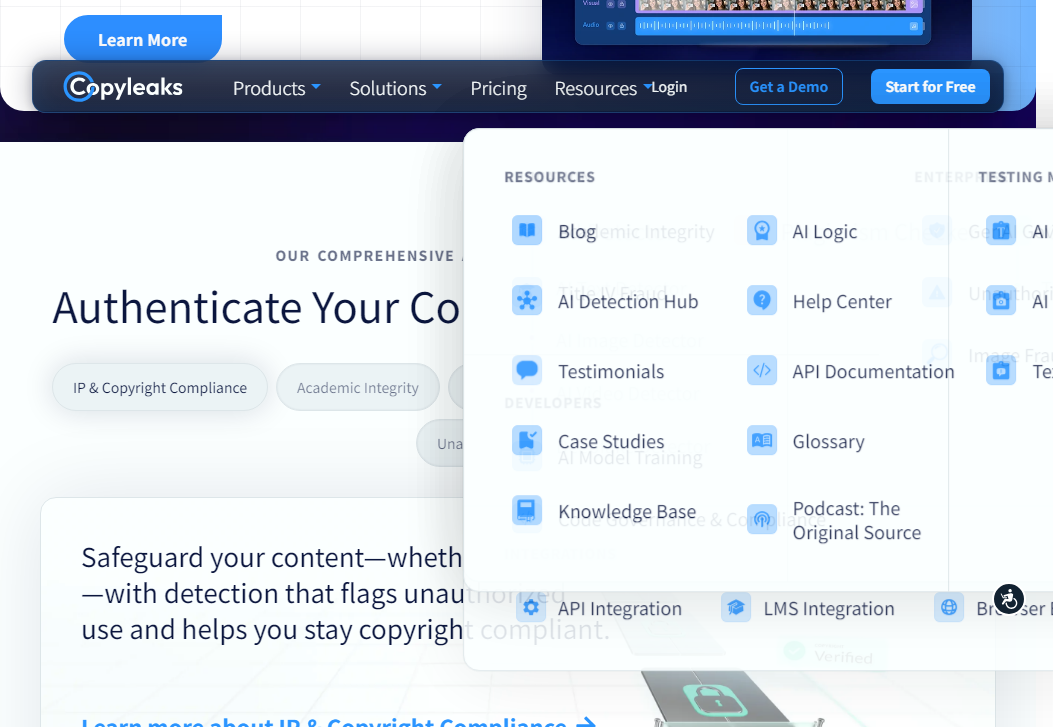Open the Knowledge Base link
This screenshot has width=1053, height=727.
[627, 512]
